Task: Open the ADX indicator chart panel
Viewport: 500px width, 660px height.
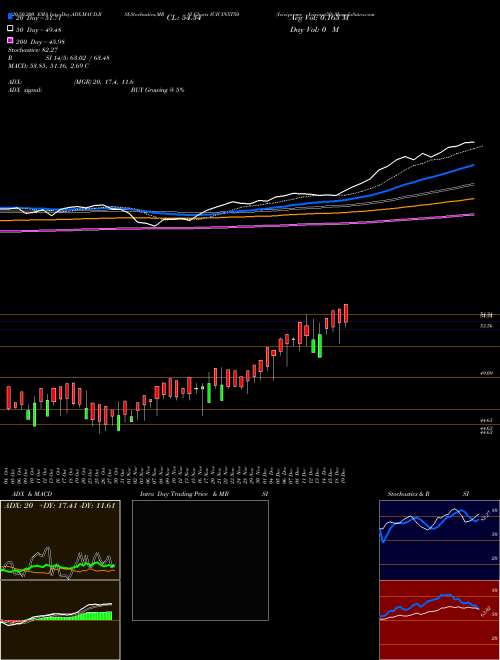Action: [x=60, y=540]
